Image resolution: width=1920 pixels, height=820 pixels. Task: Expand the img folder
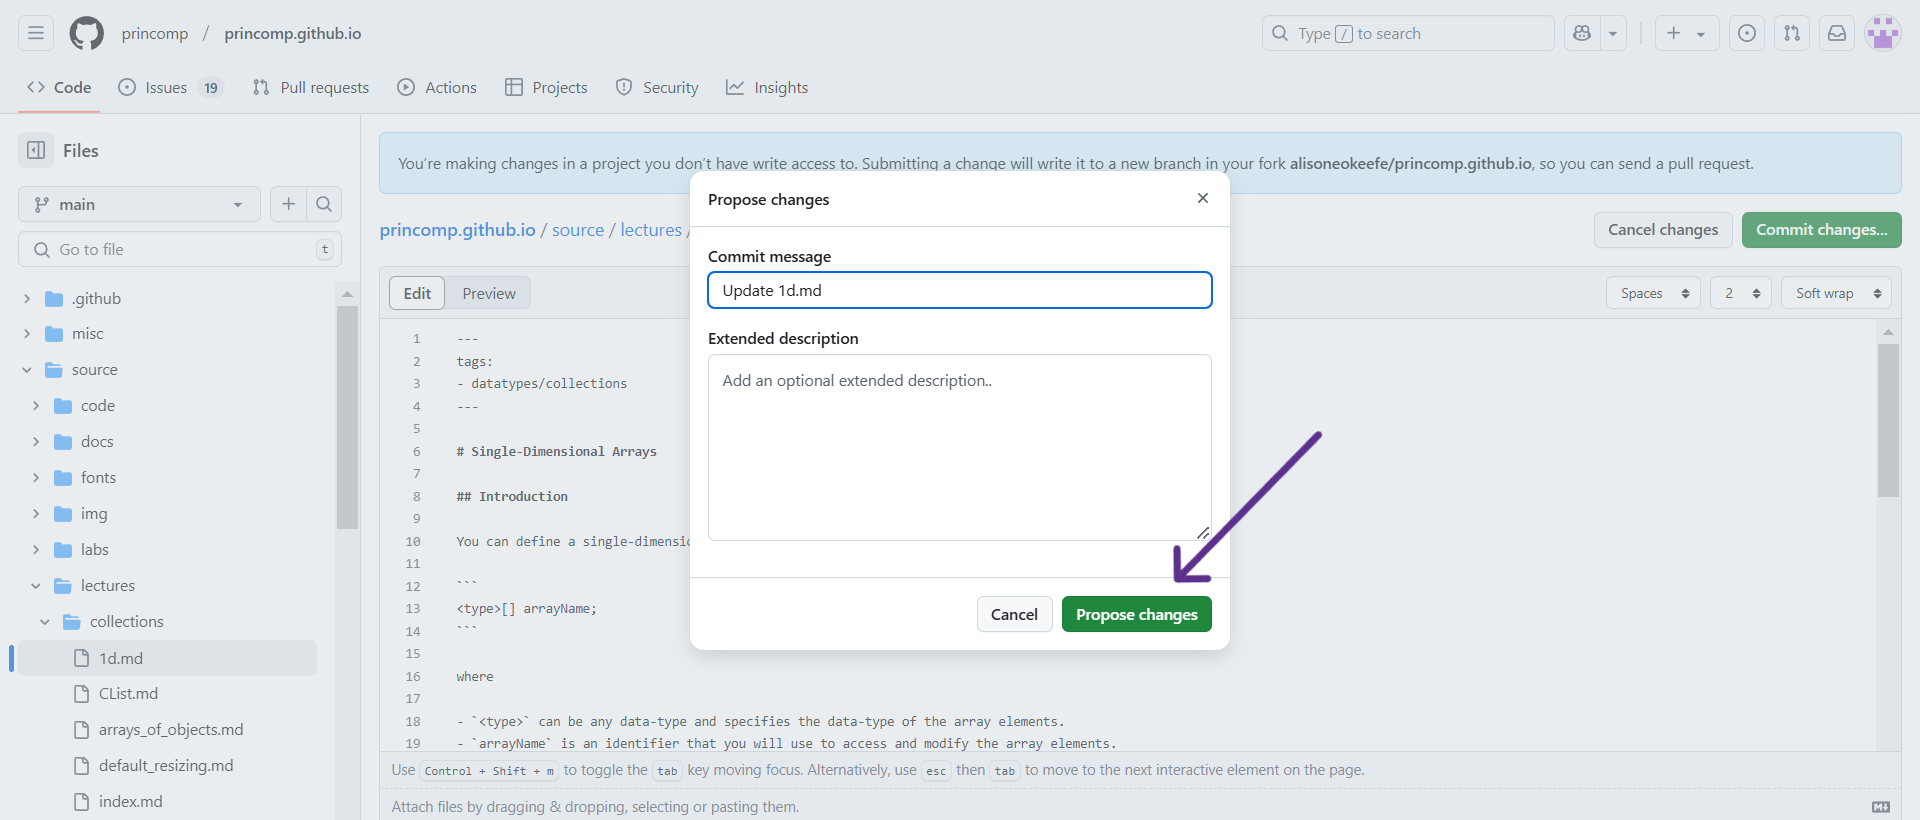pyautogui.click(x=36, y=514)
